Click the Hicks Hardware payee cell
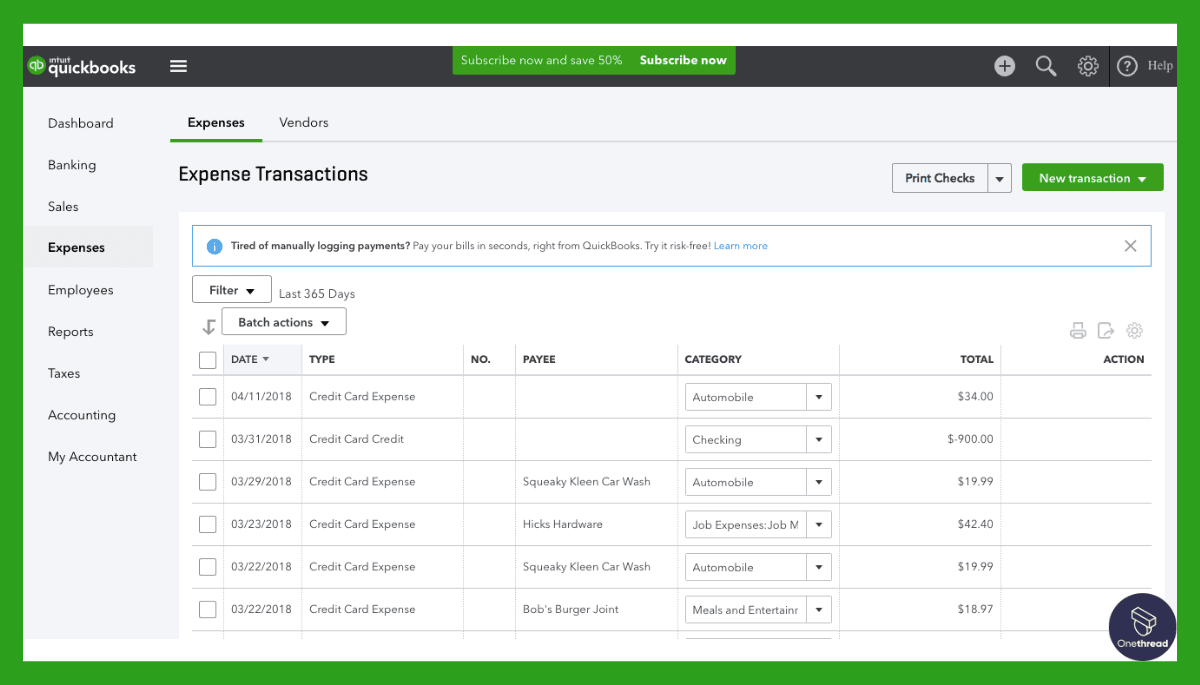The height and width of the screenshot is (685, 1200). click(563, 524)
